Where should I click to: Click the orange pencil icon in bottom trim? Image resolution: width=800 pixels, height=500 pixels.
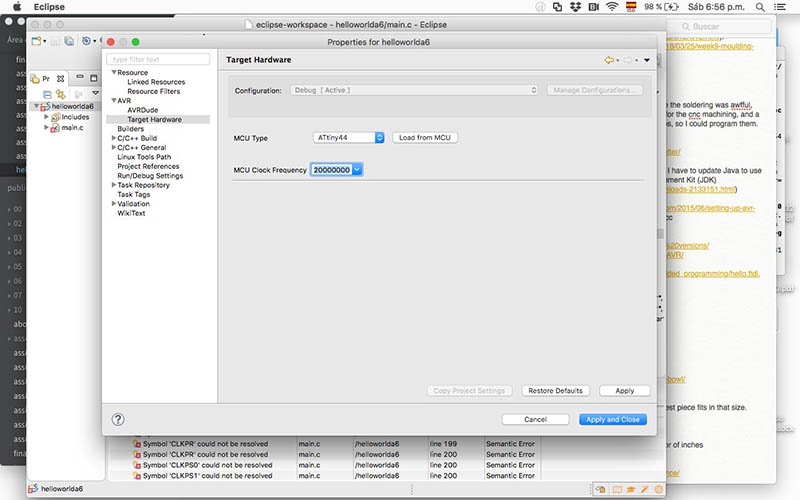pos(645,489)
